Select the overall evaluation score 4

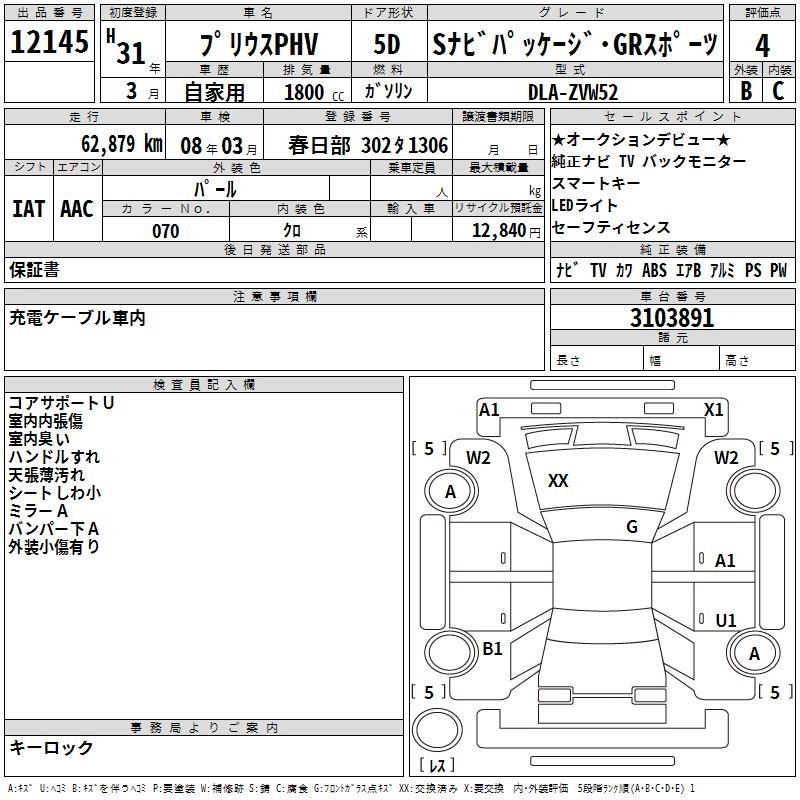[763, 45]
